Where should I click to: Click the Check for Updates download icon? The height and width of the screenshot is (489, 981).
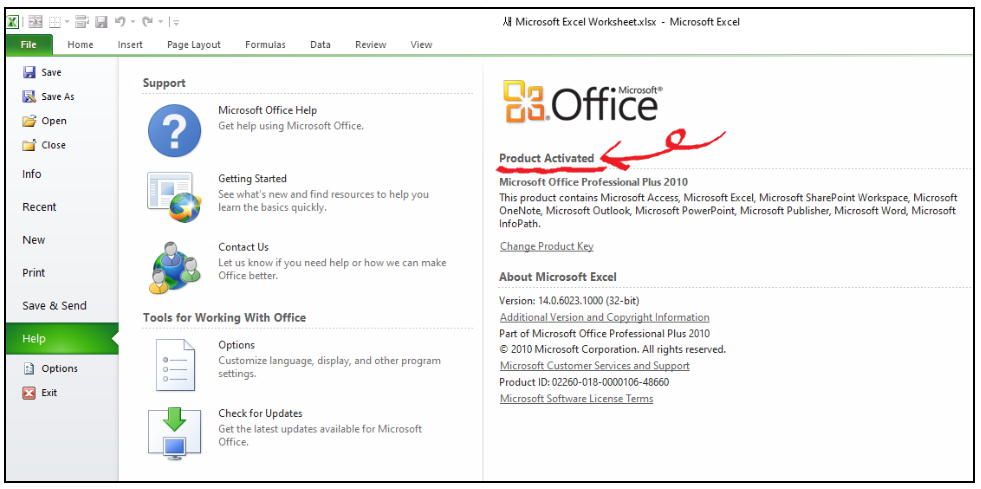pos(175,433)
